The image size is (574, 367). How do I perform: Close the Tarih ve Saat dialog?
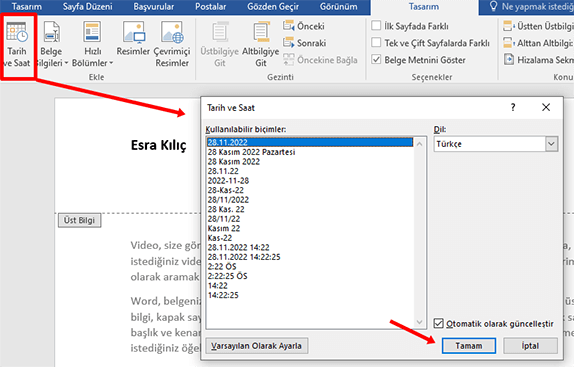tap(546, 108)
